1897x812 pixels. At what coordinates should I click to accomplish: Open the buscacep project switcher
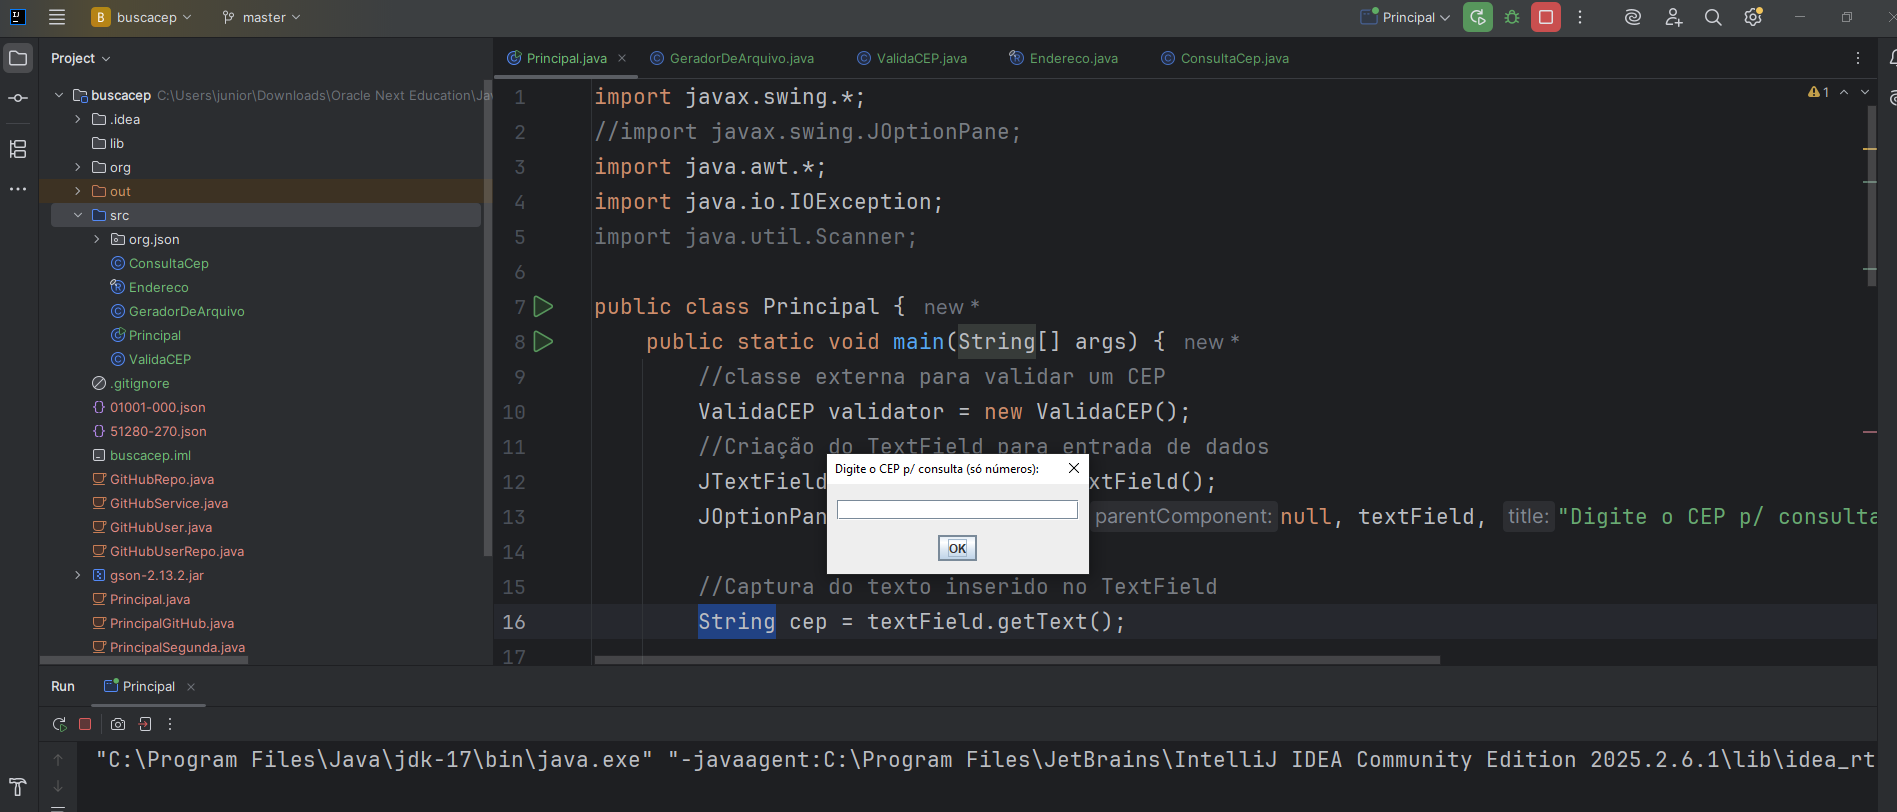pyautogui.click(x=141, y=17)
